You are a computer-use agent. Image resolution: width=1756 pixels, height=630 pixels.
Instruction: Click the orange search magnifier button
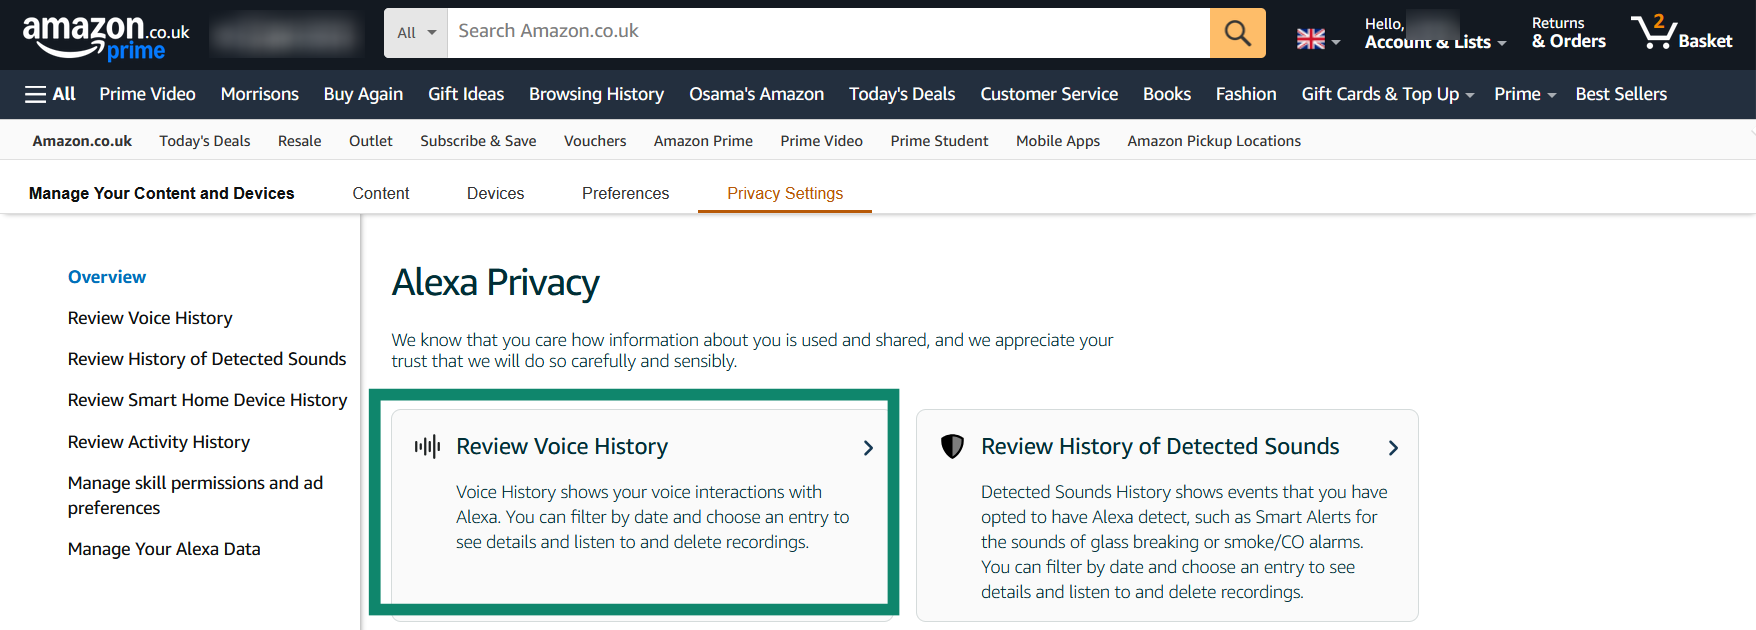(1237, 33)
